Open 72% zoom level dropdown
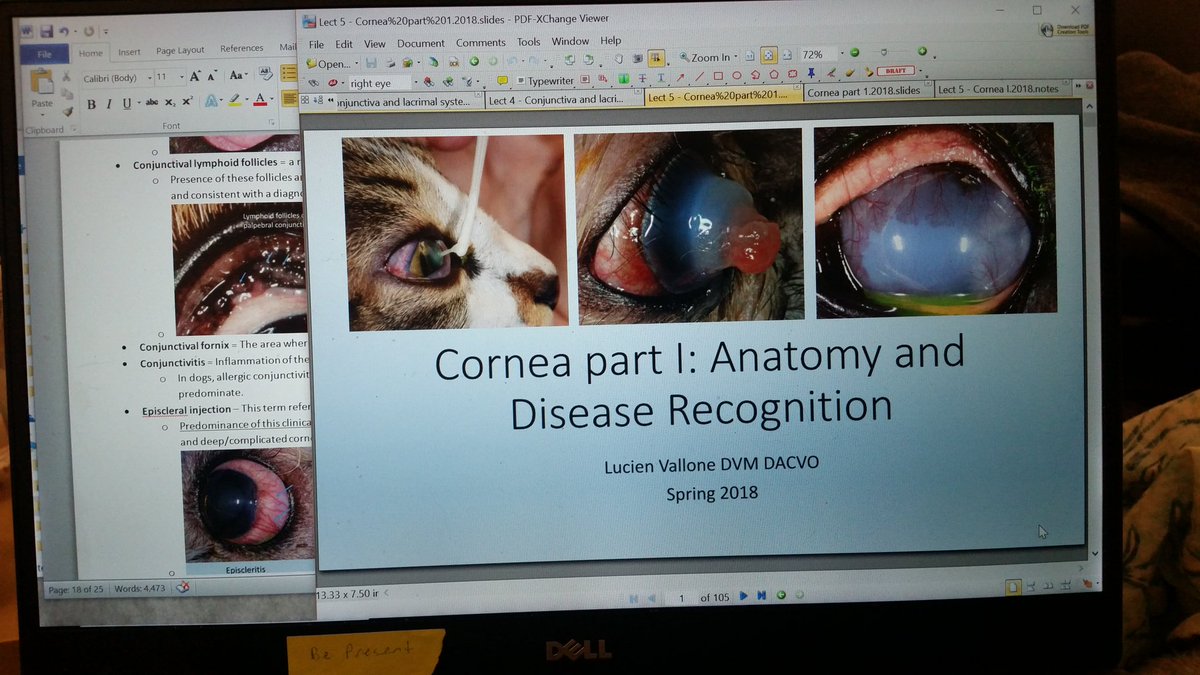 843,53
